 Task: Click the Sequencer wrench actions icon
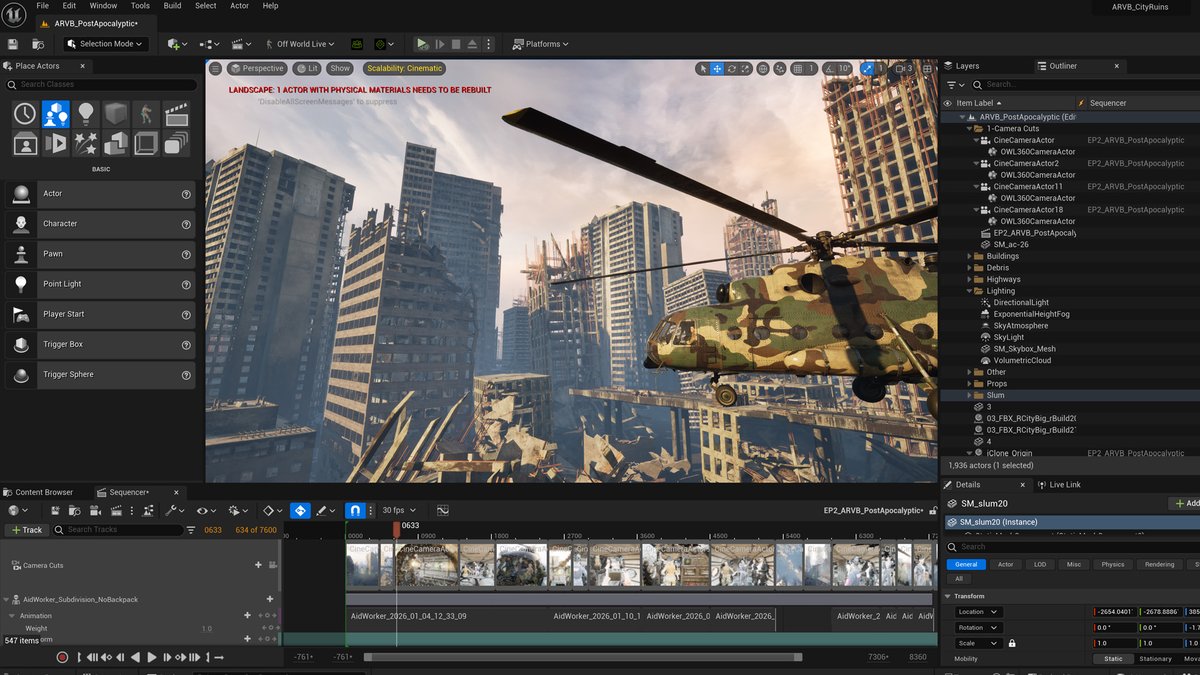[x=173, y=510]
